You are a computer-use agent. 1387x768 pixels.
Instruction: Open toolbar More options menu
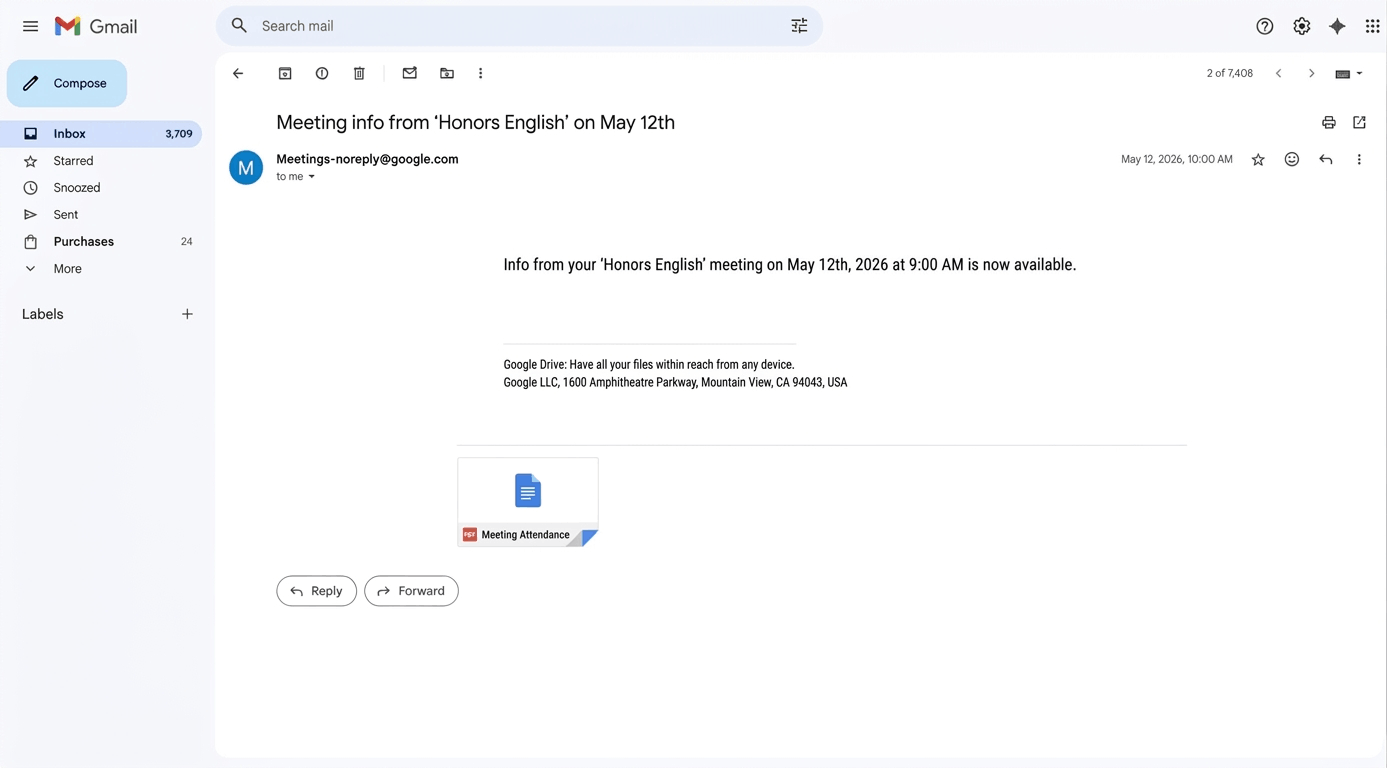481,73
